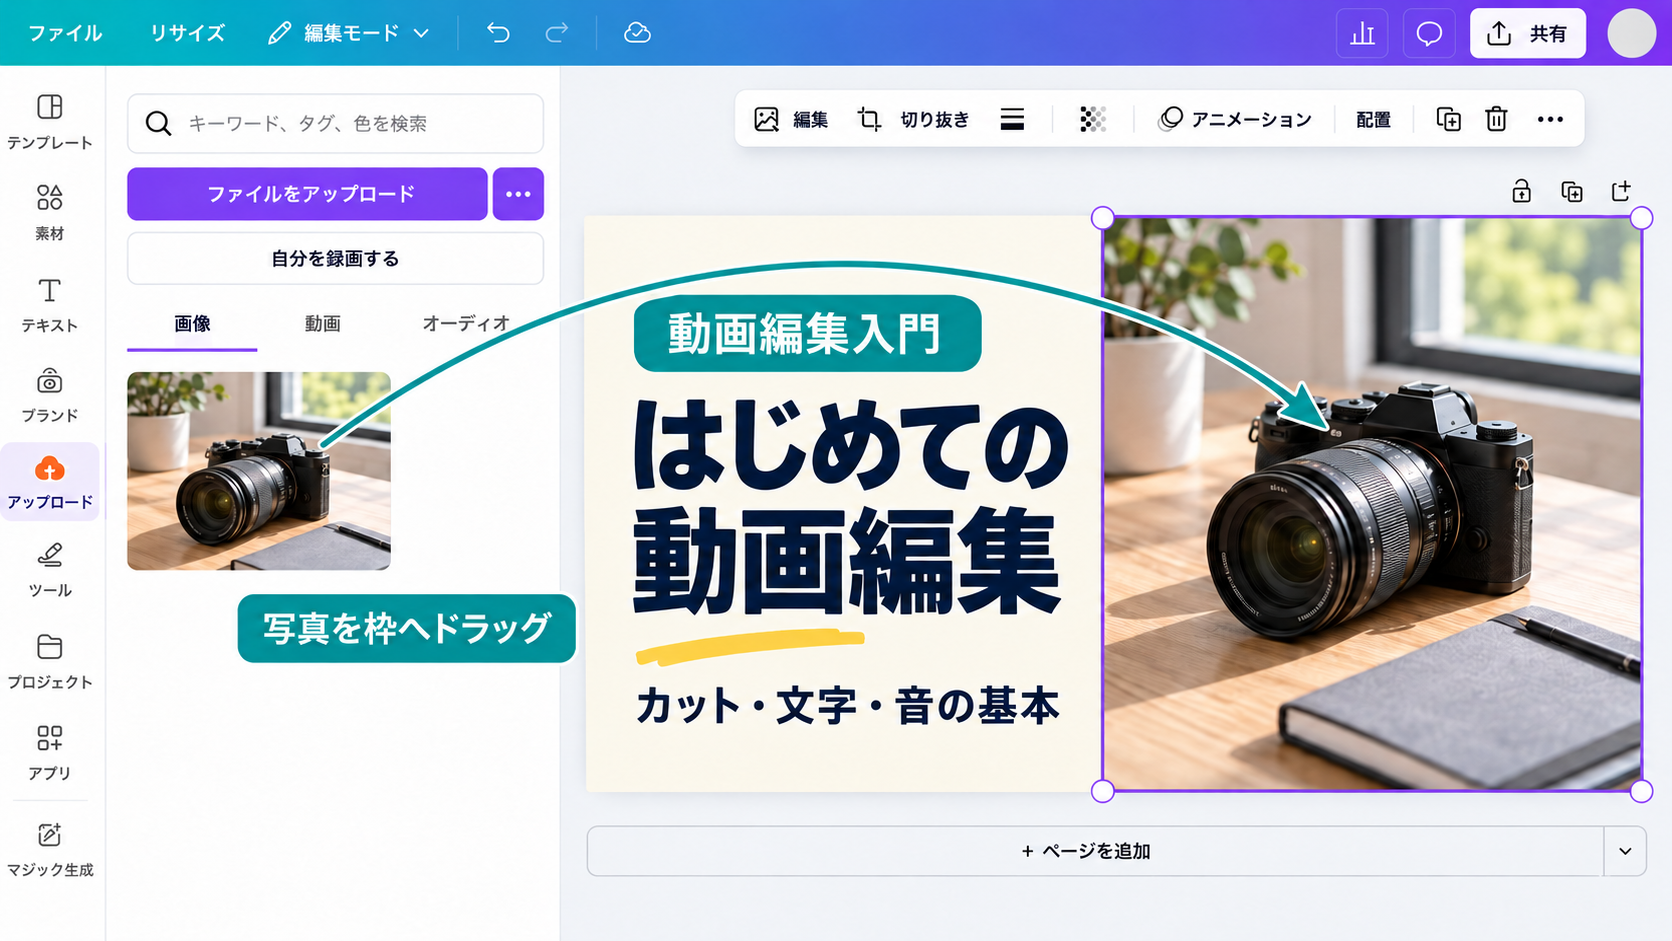
Task: Click ページを追加 button
Action: pos(1095,851)
